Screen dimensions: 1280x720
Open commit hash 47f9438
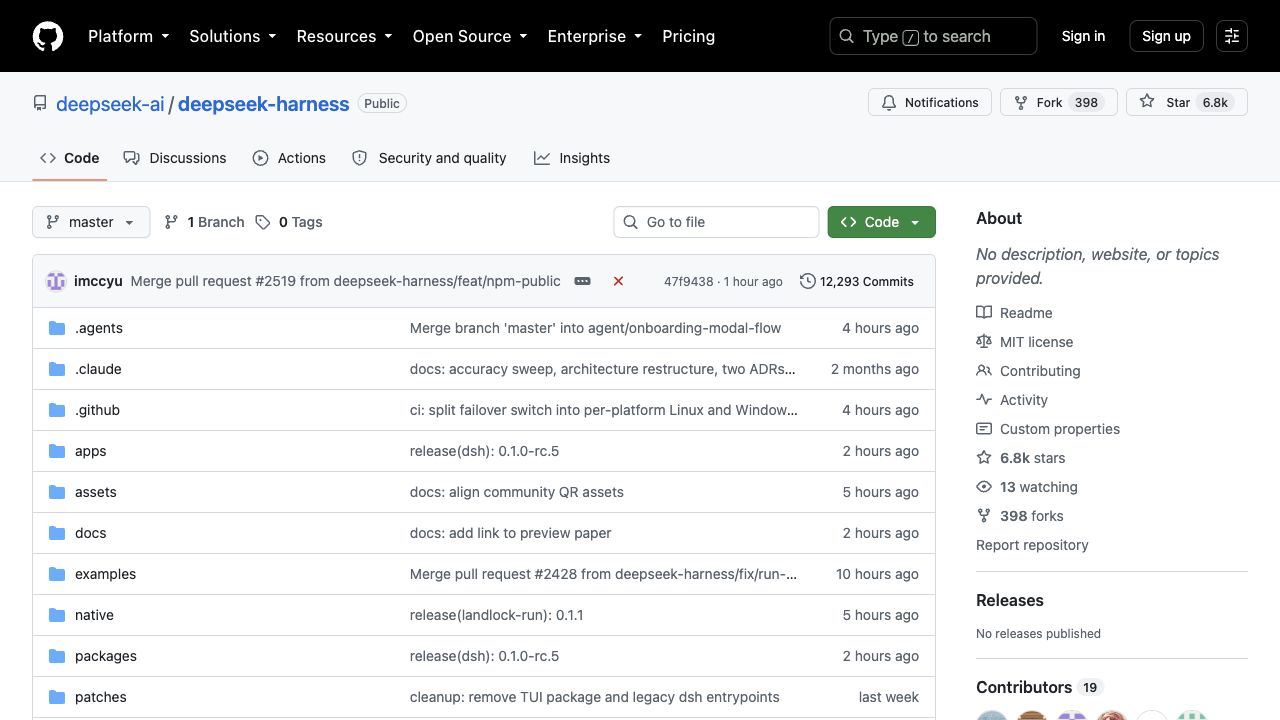[689, 281]
